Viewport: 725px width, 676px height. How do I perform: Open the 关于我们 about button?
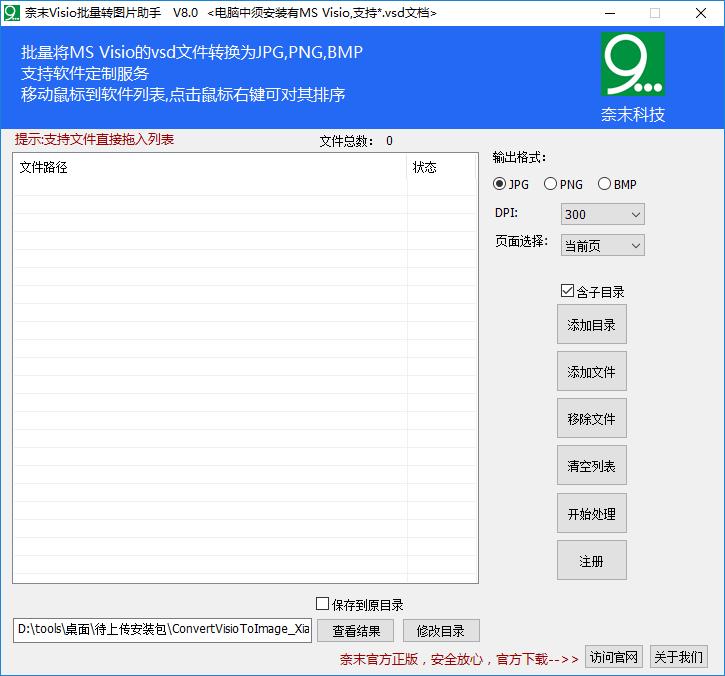[x=678, y=657]
